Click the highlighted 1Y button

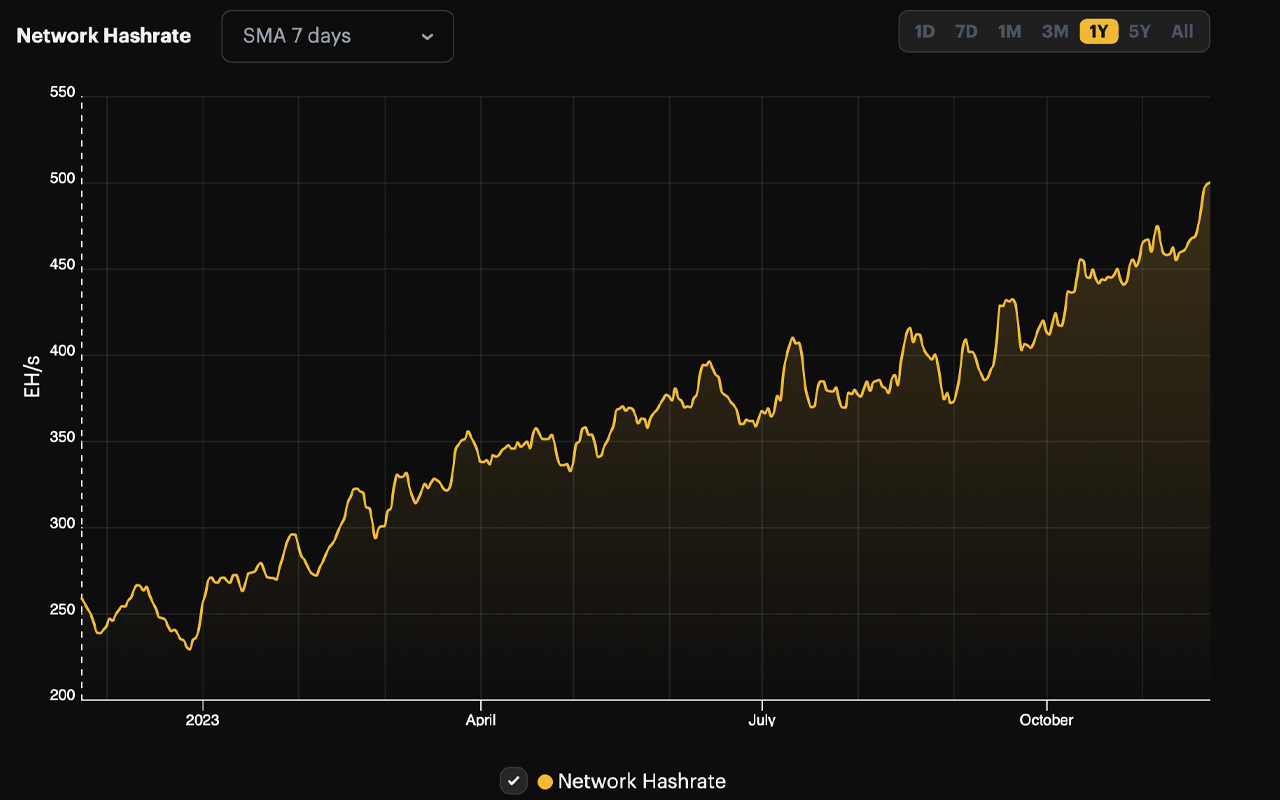[1098, 31]
